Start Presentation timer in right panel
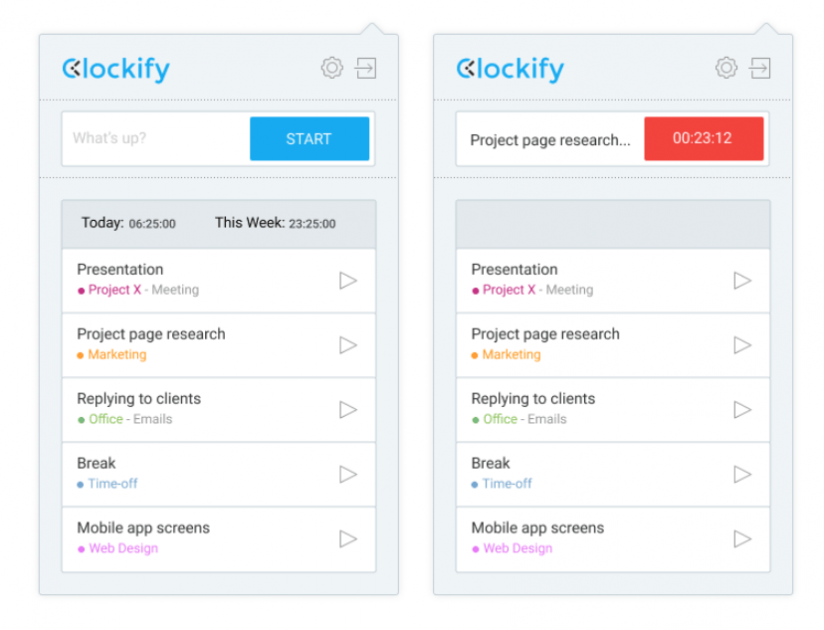 coord(742,281)
